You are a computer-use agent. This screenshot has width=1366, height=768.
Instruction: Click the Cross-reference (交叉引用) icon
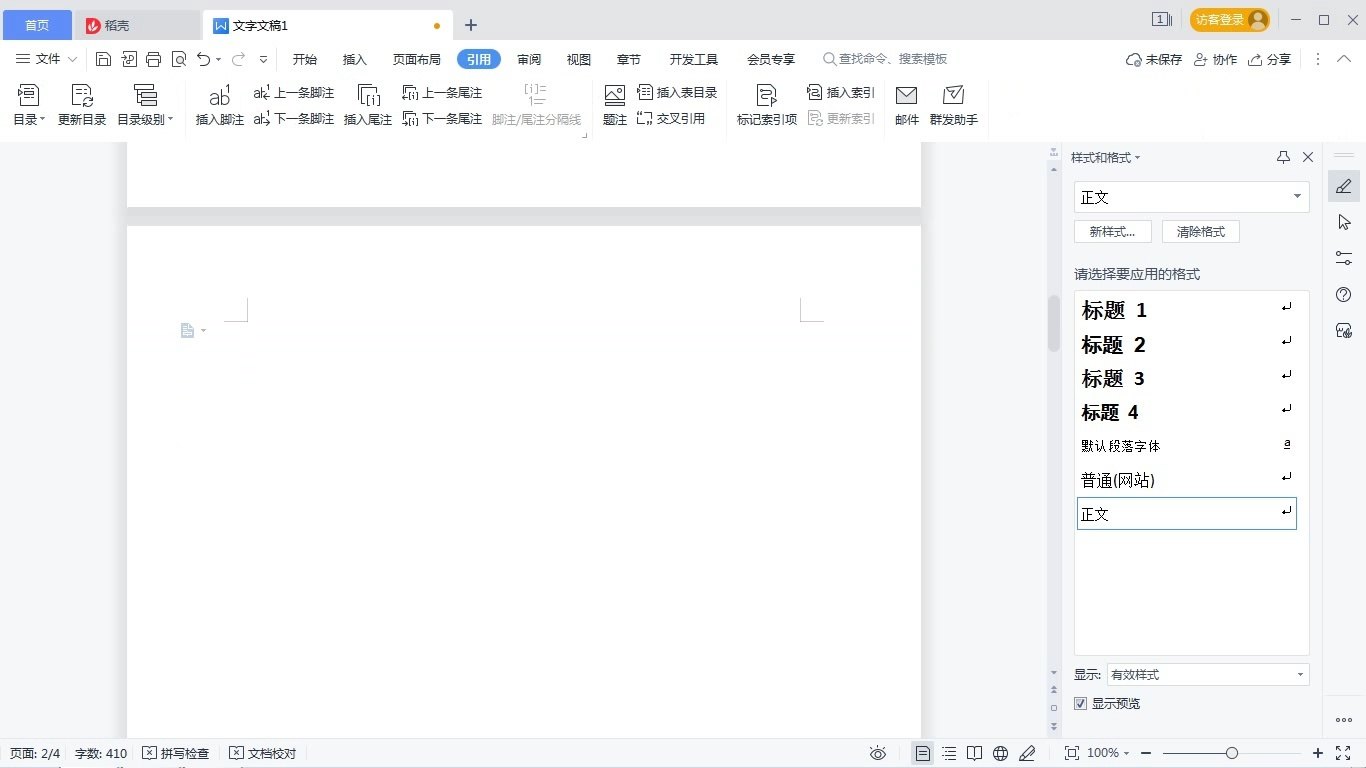pos(645,119)
